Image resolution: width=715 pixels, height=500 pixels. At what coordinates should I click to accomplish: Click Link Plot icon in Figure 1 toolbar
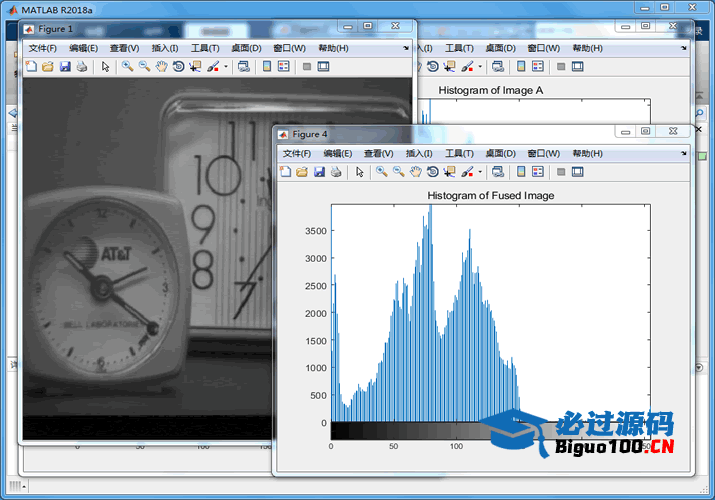244,67
